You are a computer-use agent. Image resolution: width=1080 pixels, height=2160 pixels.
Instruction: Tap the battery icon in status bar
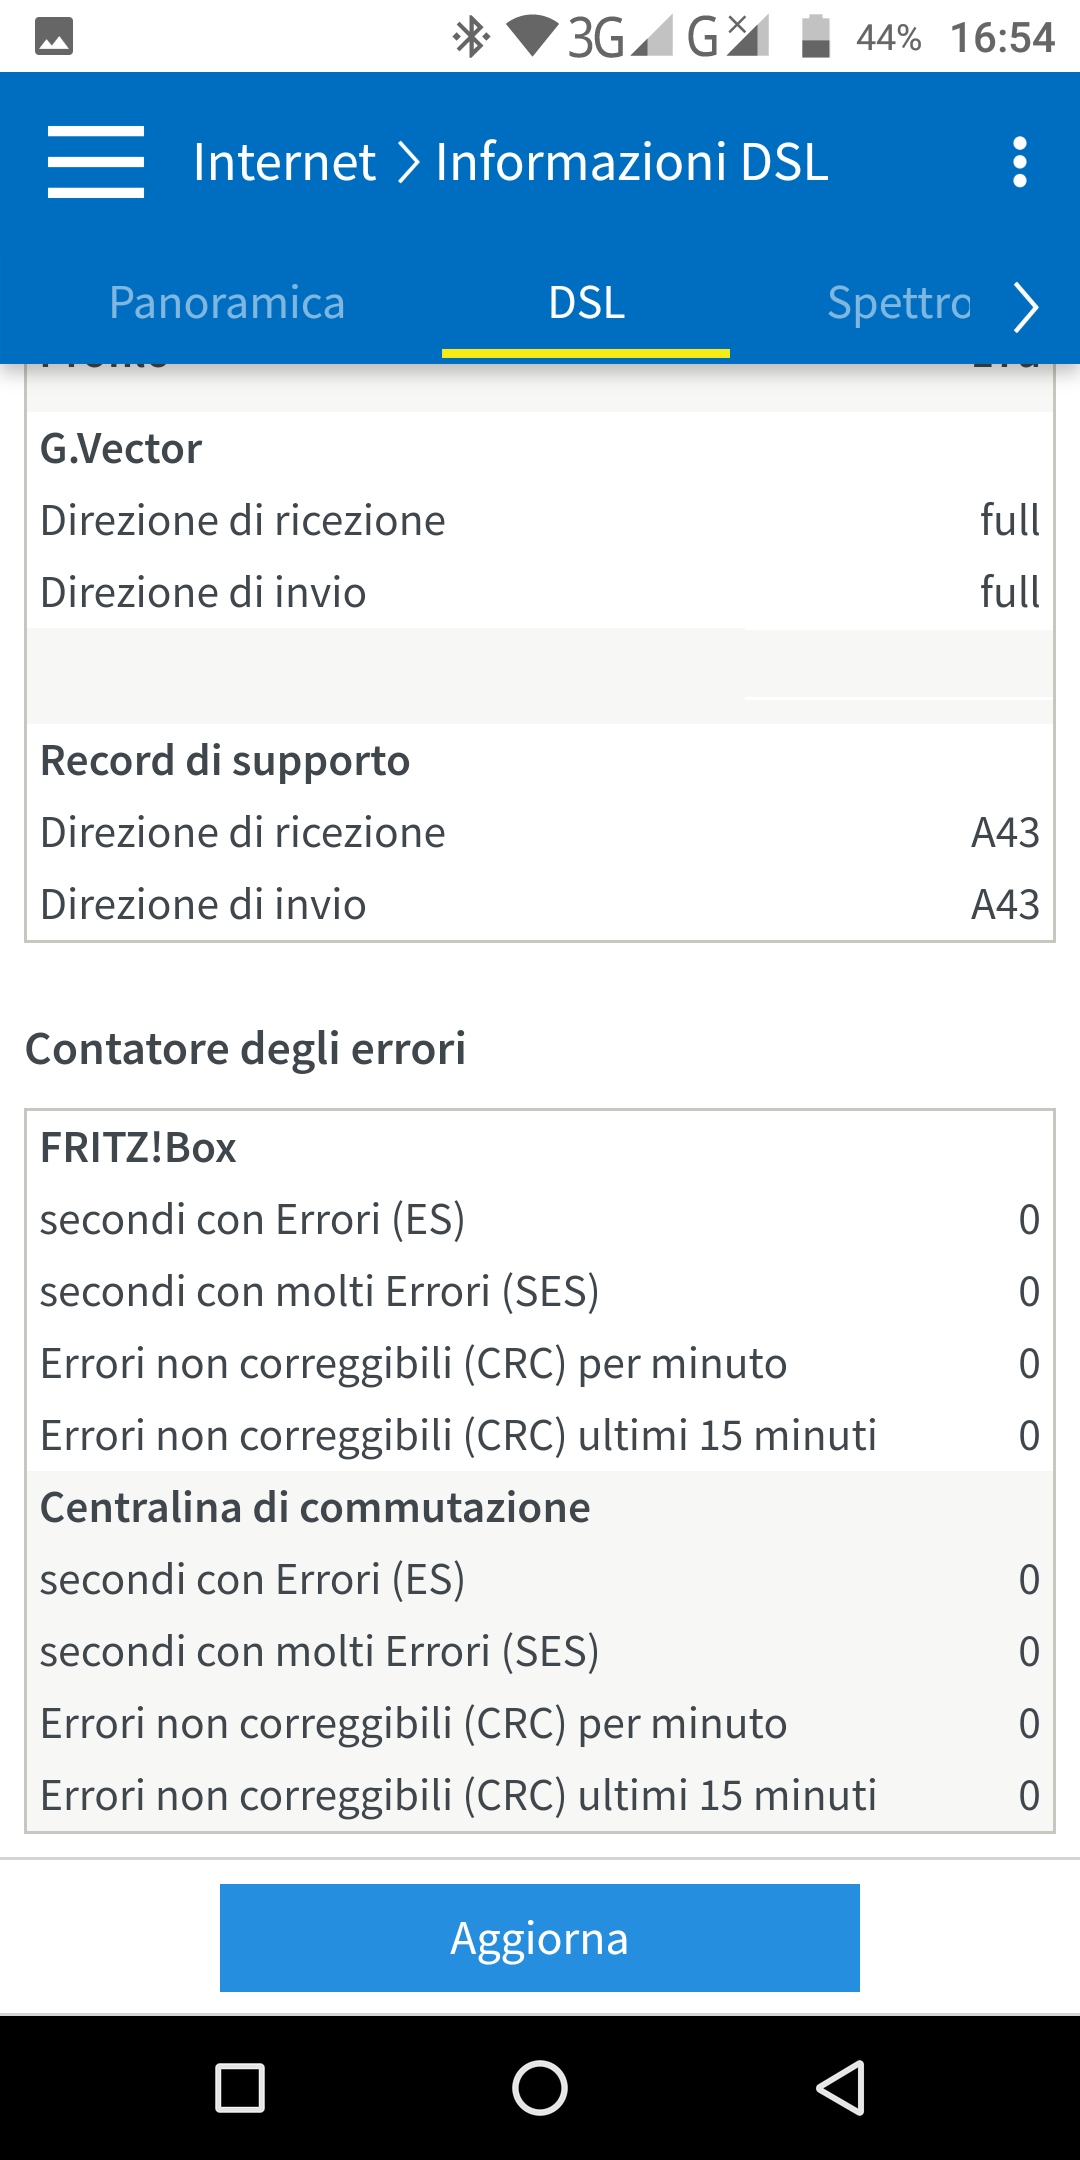[816, 38]
